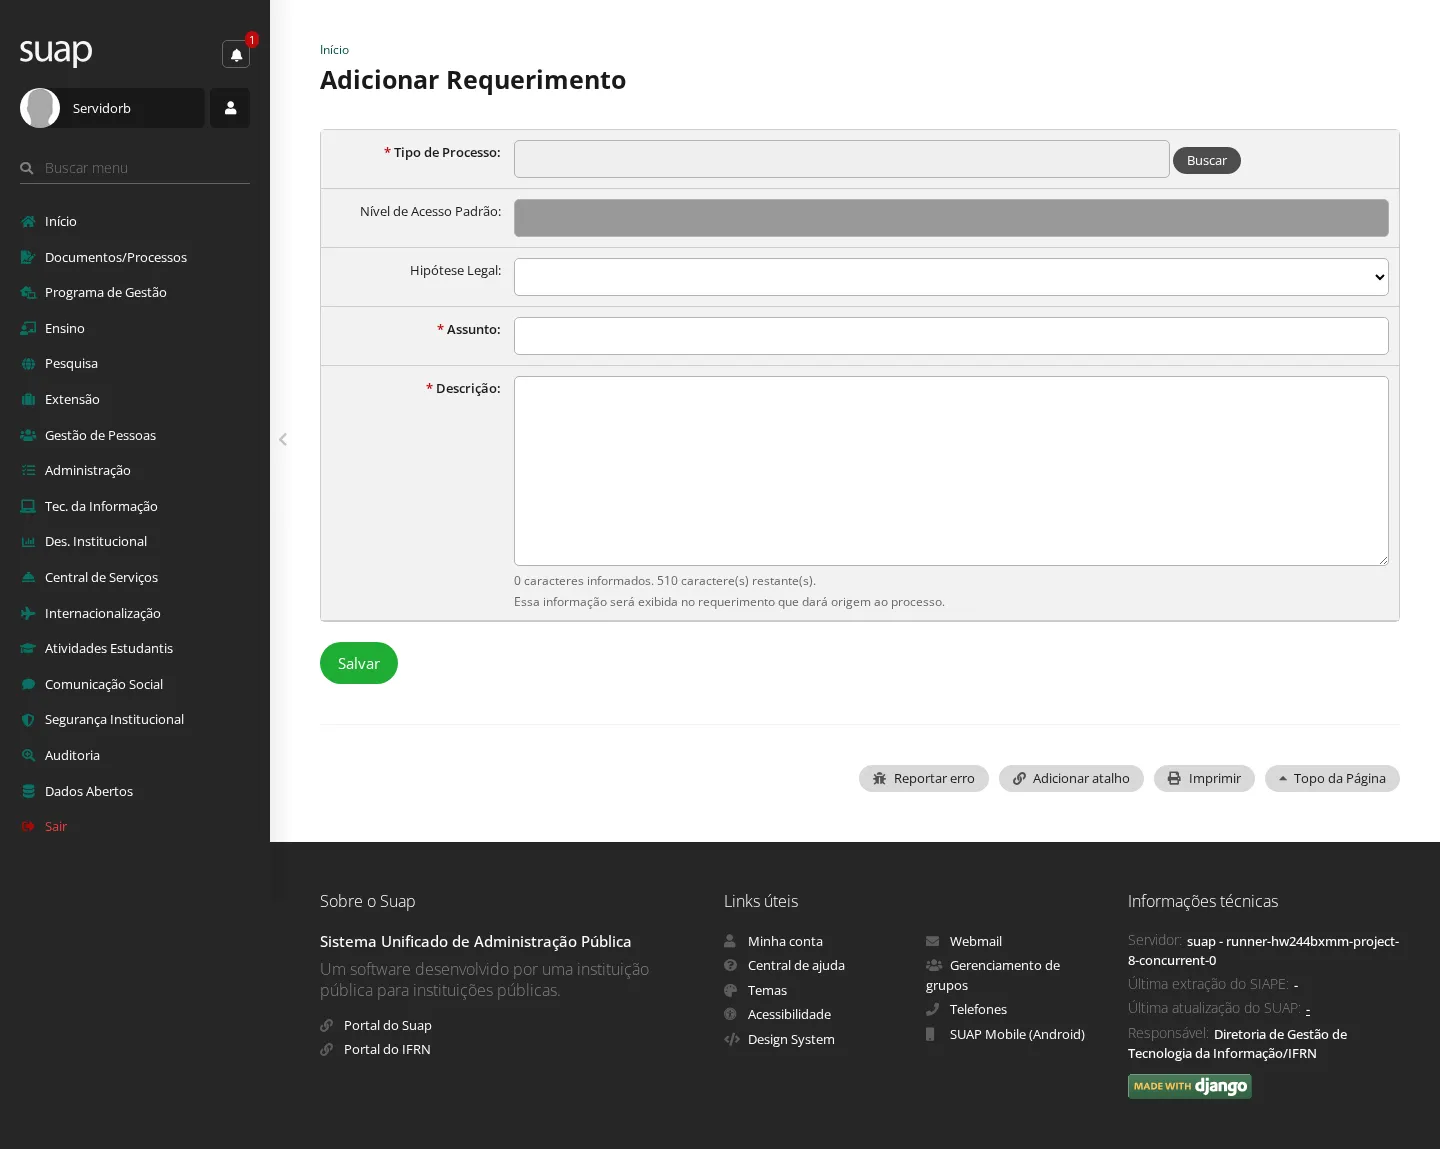Open the Webmail footer link

pyautogui.click(x=976, y=941)
